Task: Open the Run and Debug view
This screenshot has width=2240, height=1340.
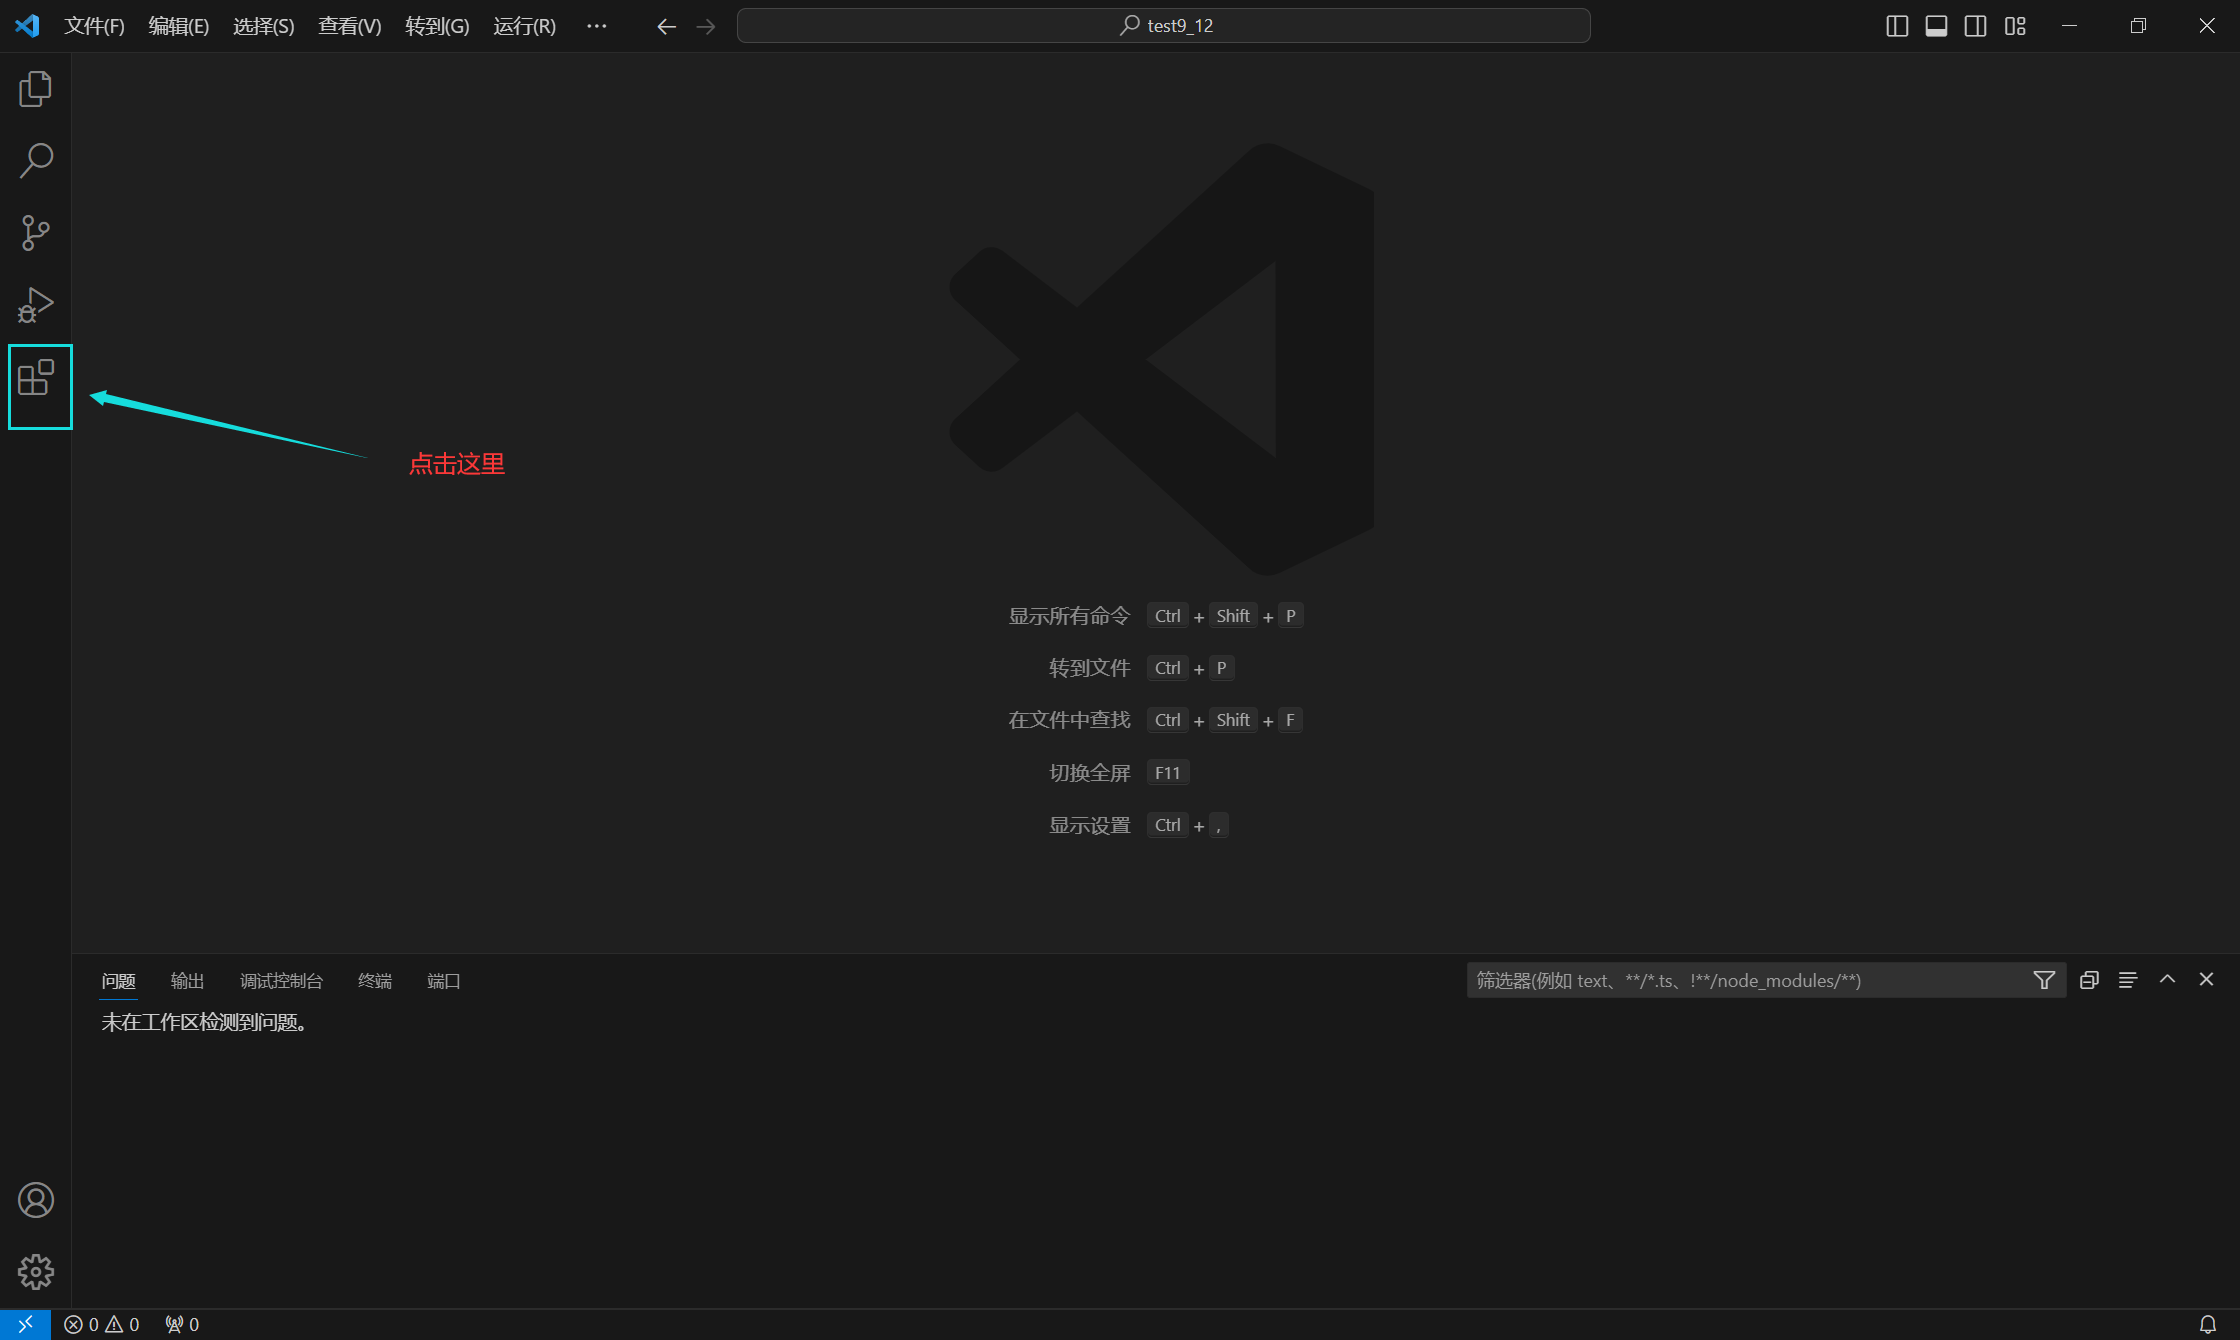Action: pos(35,305)
